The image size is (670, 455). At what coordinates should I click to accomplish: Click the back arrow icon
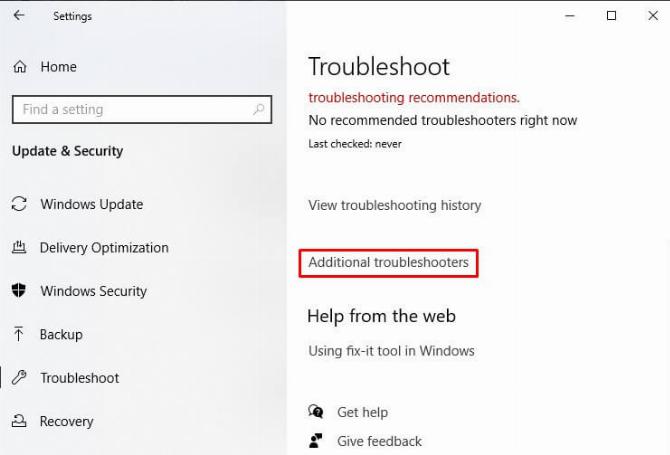coord(19,16)
